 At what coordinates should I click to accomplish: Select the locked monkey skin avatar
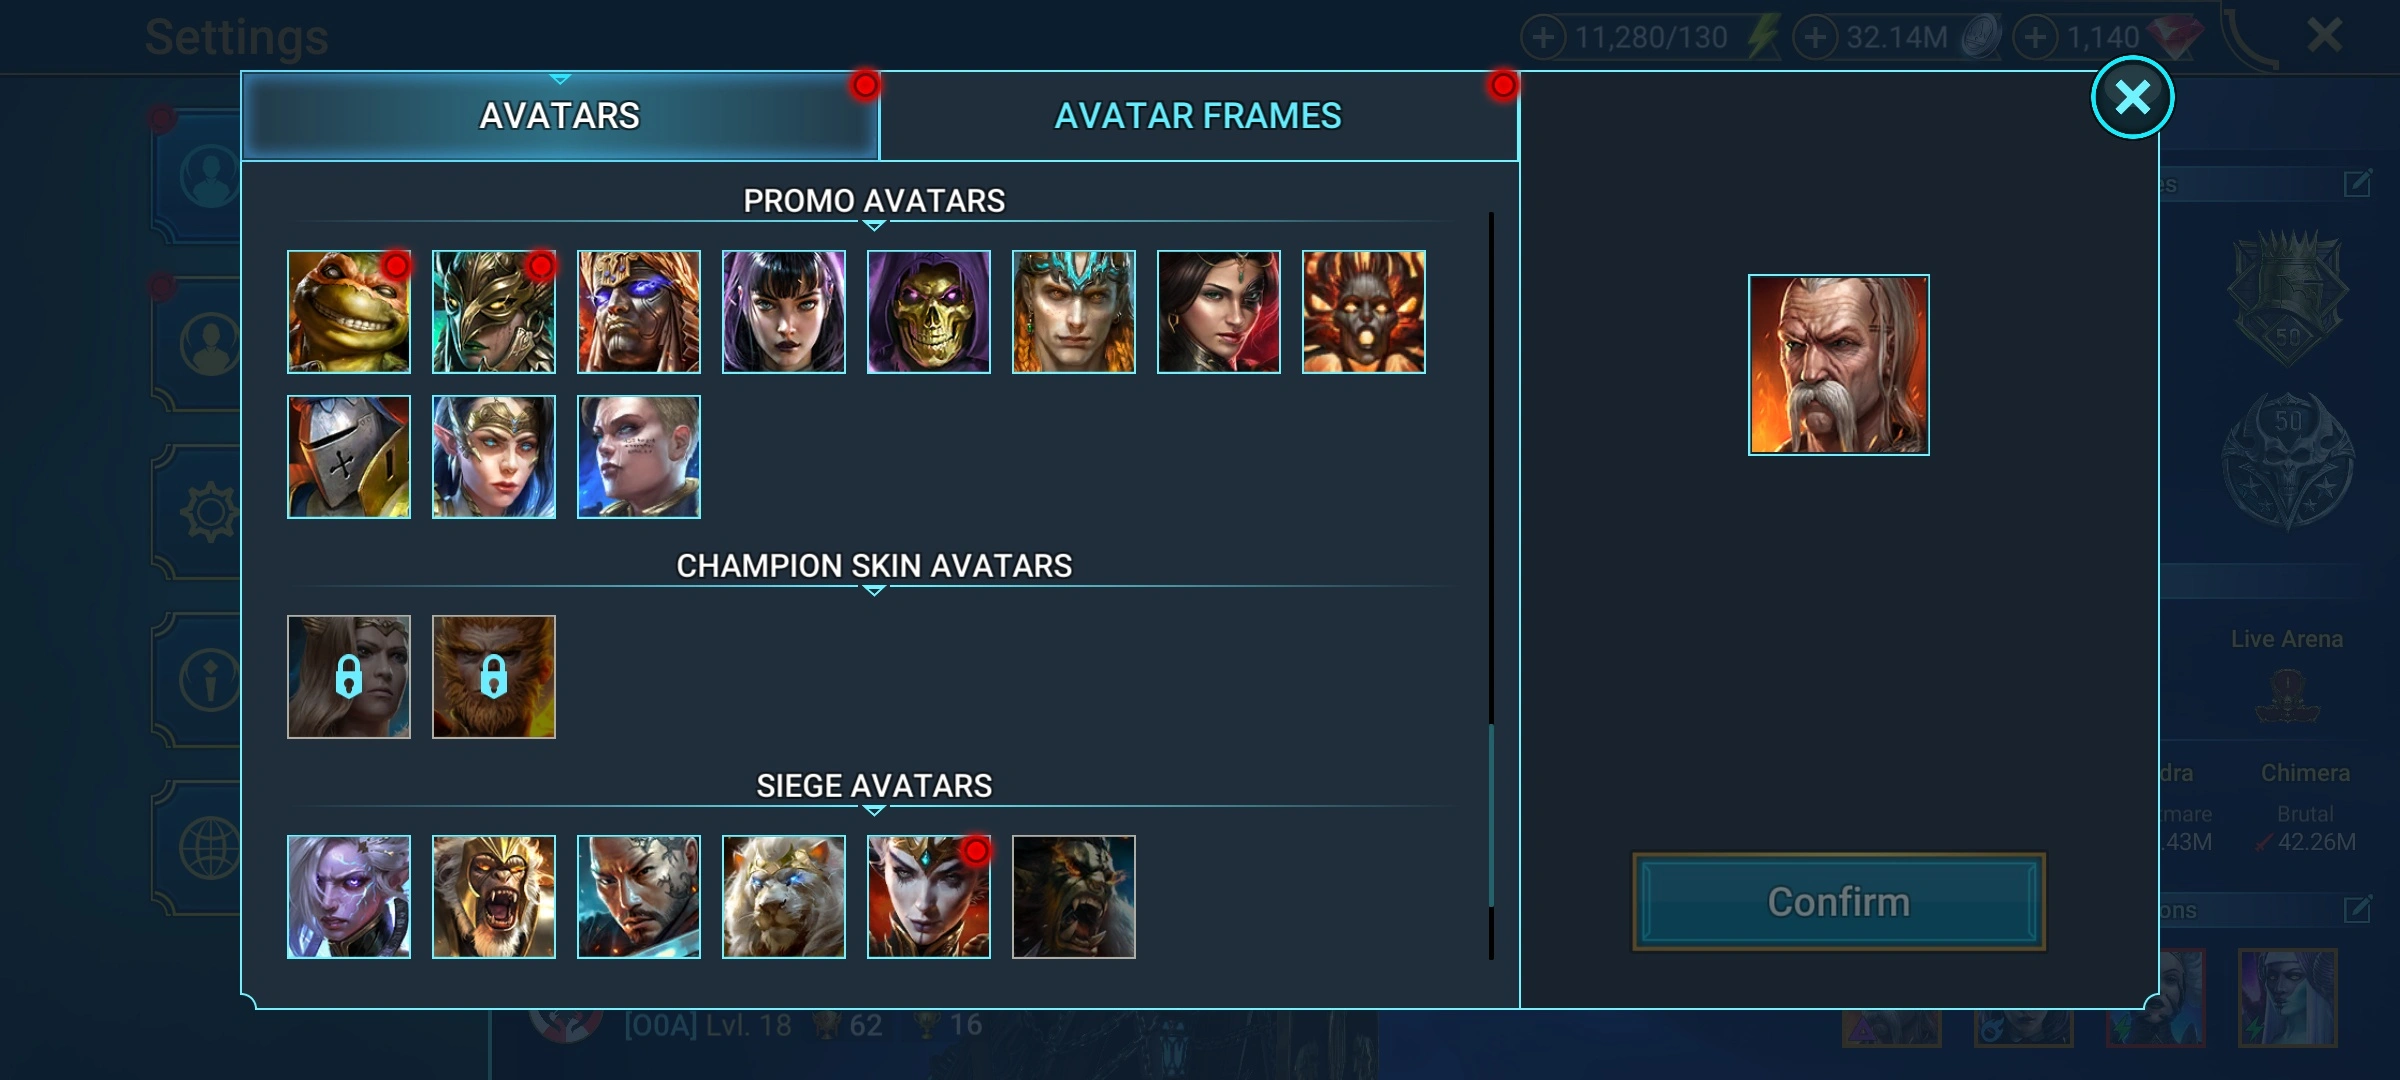coord(493,677)
